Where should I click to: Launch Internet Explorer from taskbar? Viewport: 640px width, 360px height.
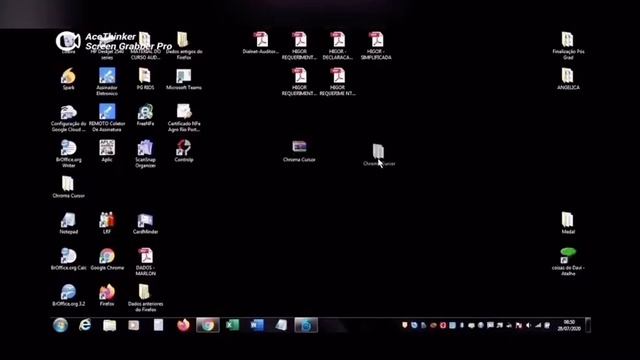coord(85,325)
